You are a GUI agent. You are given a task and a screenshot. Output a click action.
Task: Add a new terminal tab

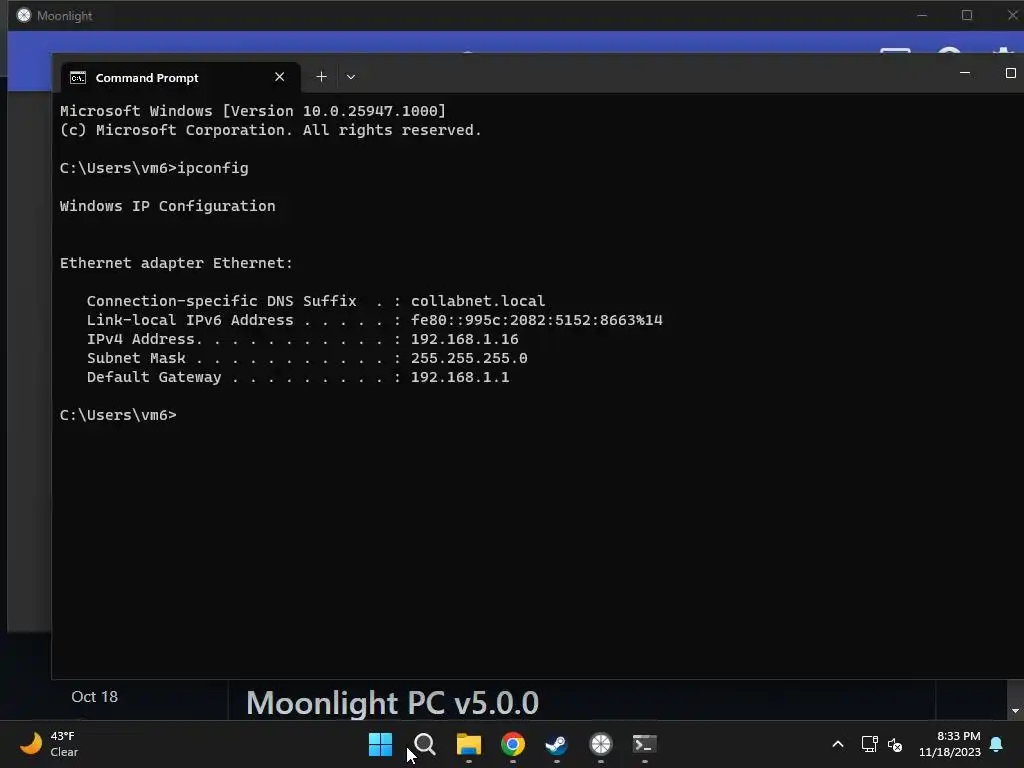click(x=321, y=77)
